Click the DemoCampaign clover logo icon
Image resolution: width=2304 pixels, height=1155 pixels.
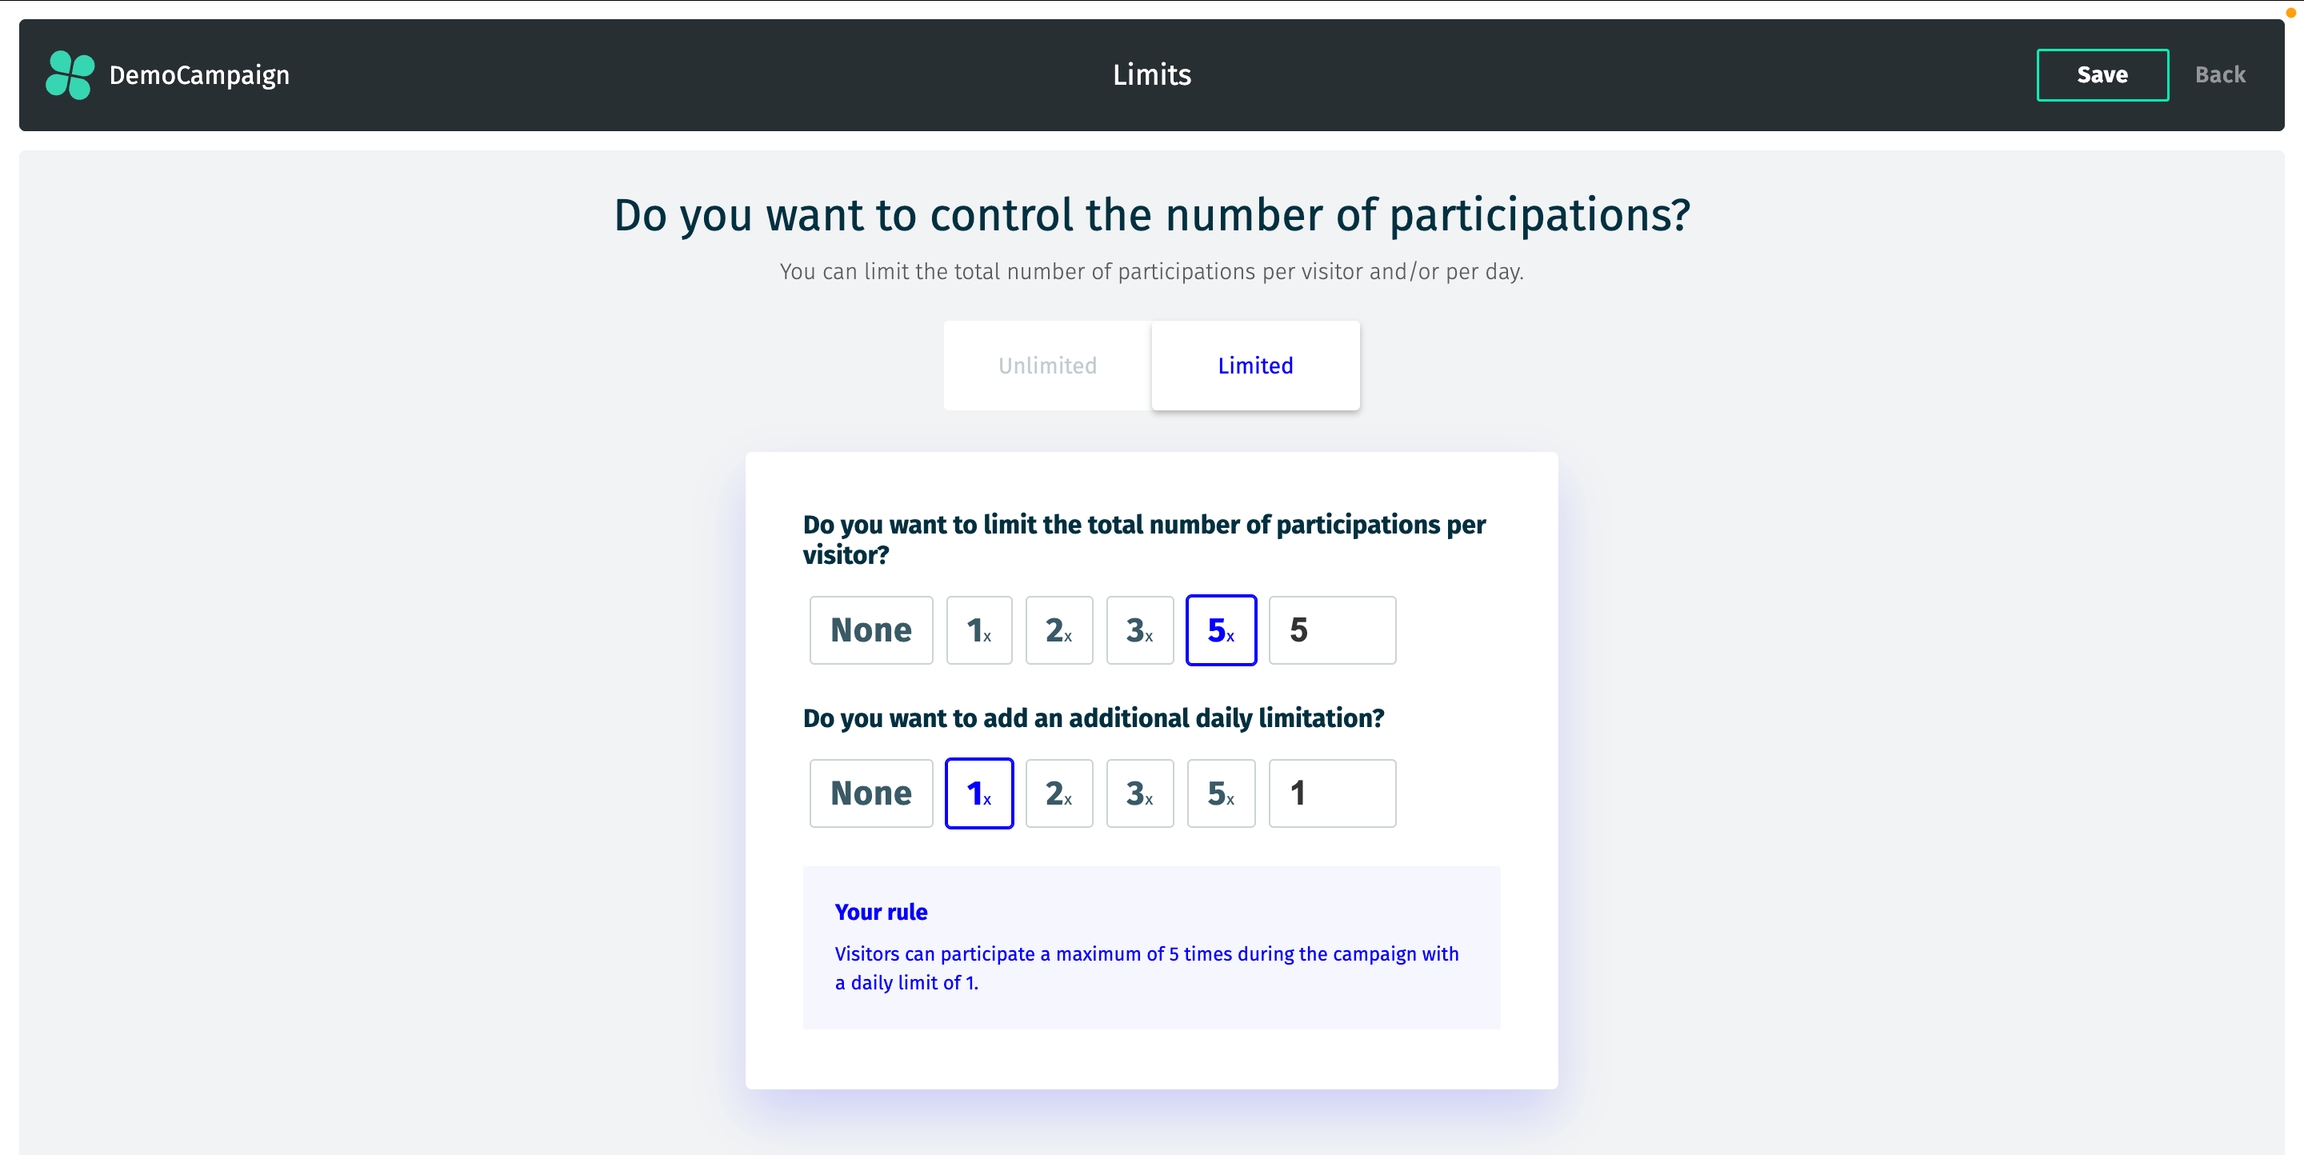tap(70, 75)
